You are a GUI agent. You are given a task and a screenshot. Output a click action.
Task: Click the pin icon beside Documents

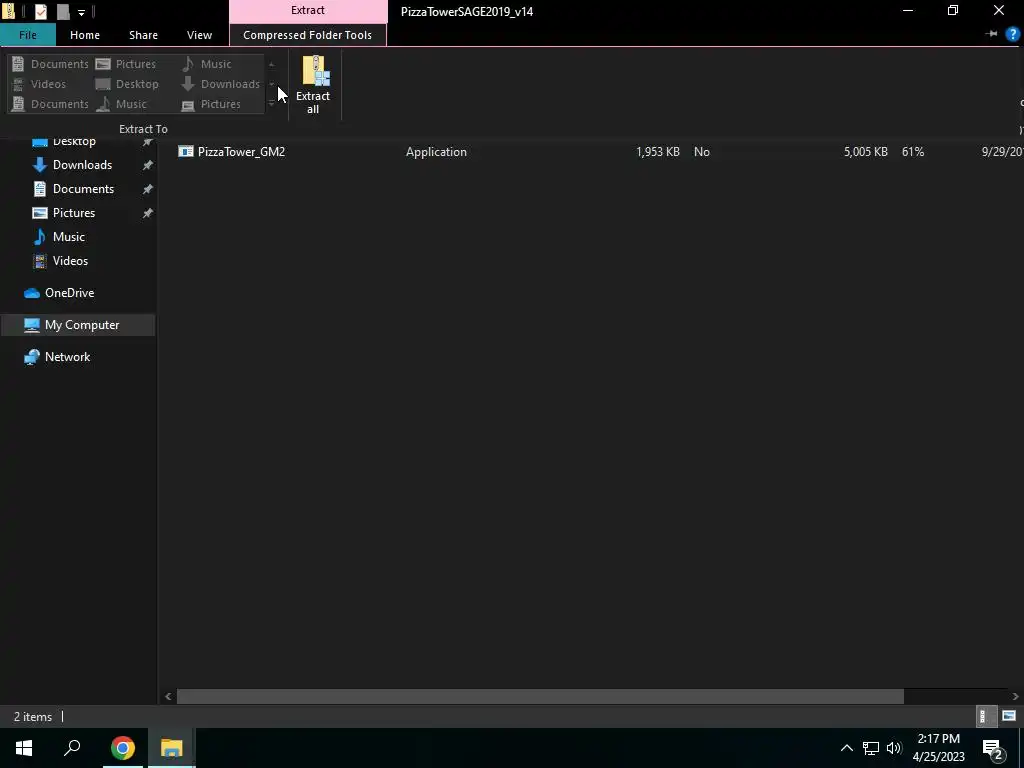click(x=148, y=189)
